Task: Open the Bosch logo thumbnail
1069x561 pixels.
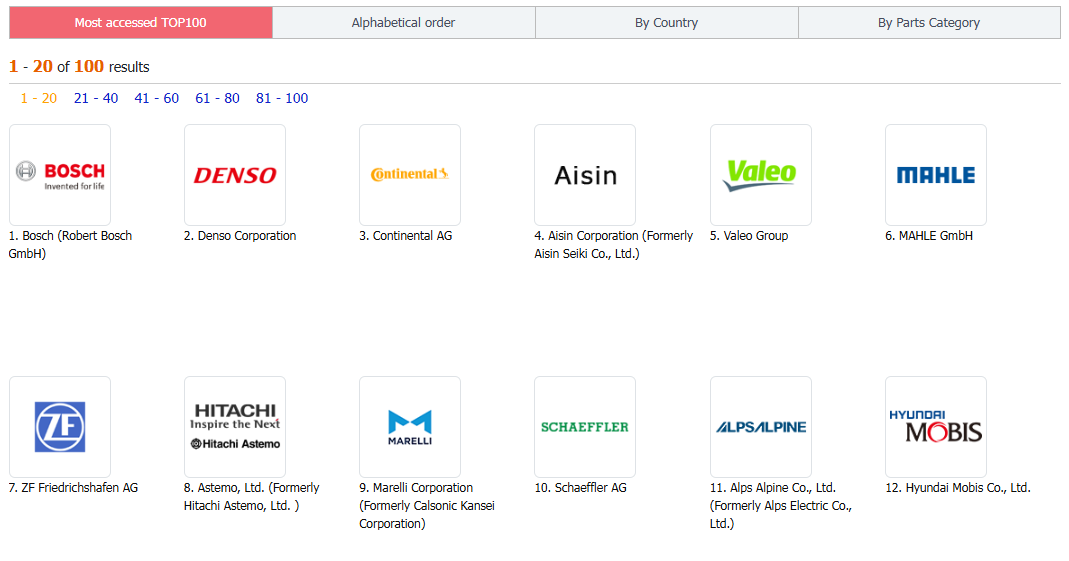Action: coord(60,175)
